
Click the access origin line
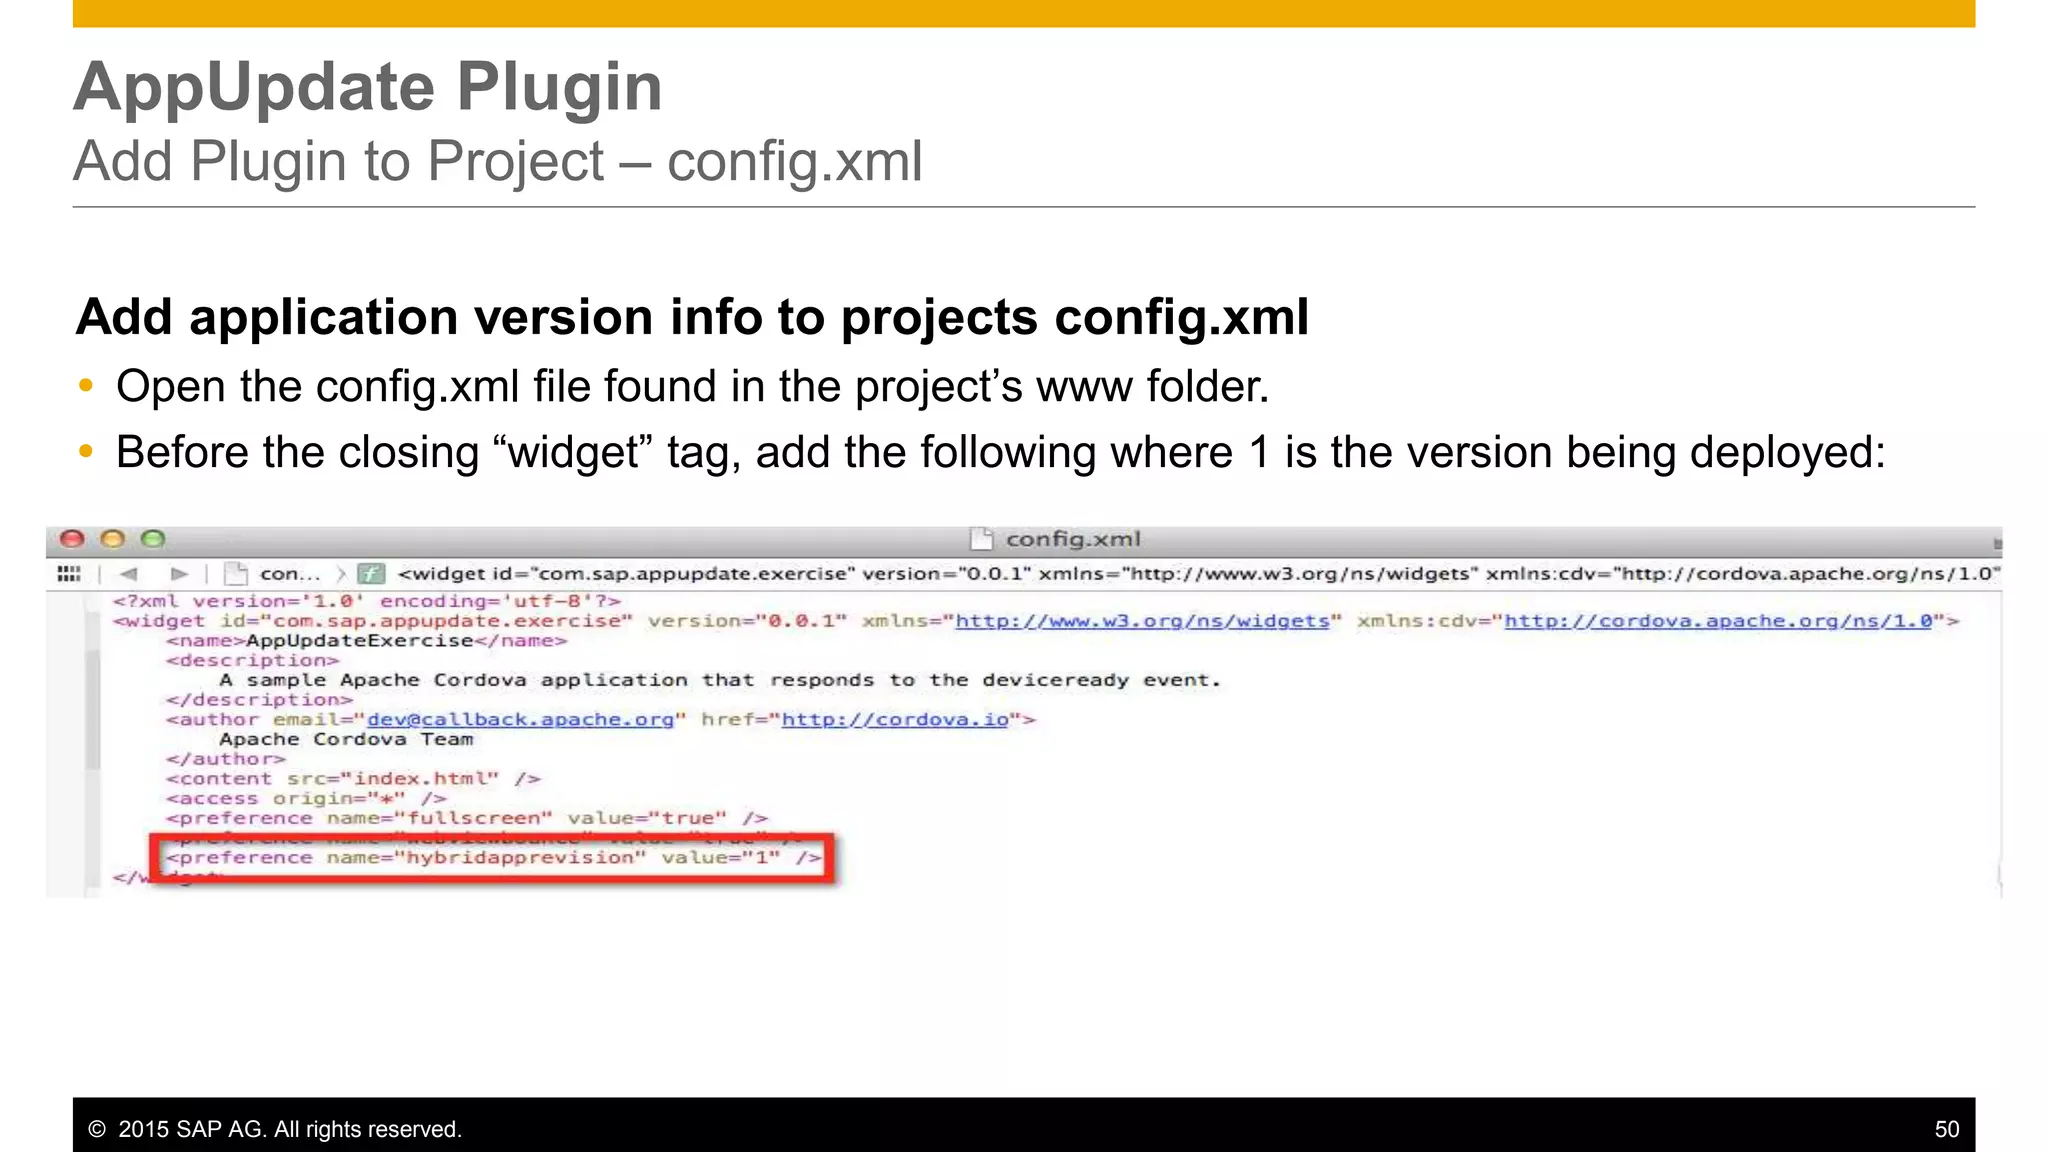click(x=306, y=798)
